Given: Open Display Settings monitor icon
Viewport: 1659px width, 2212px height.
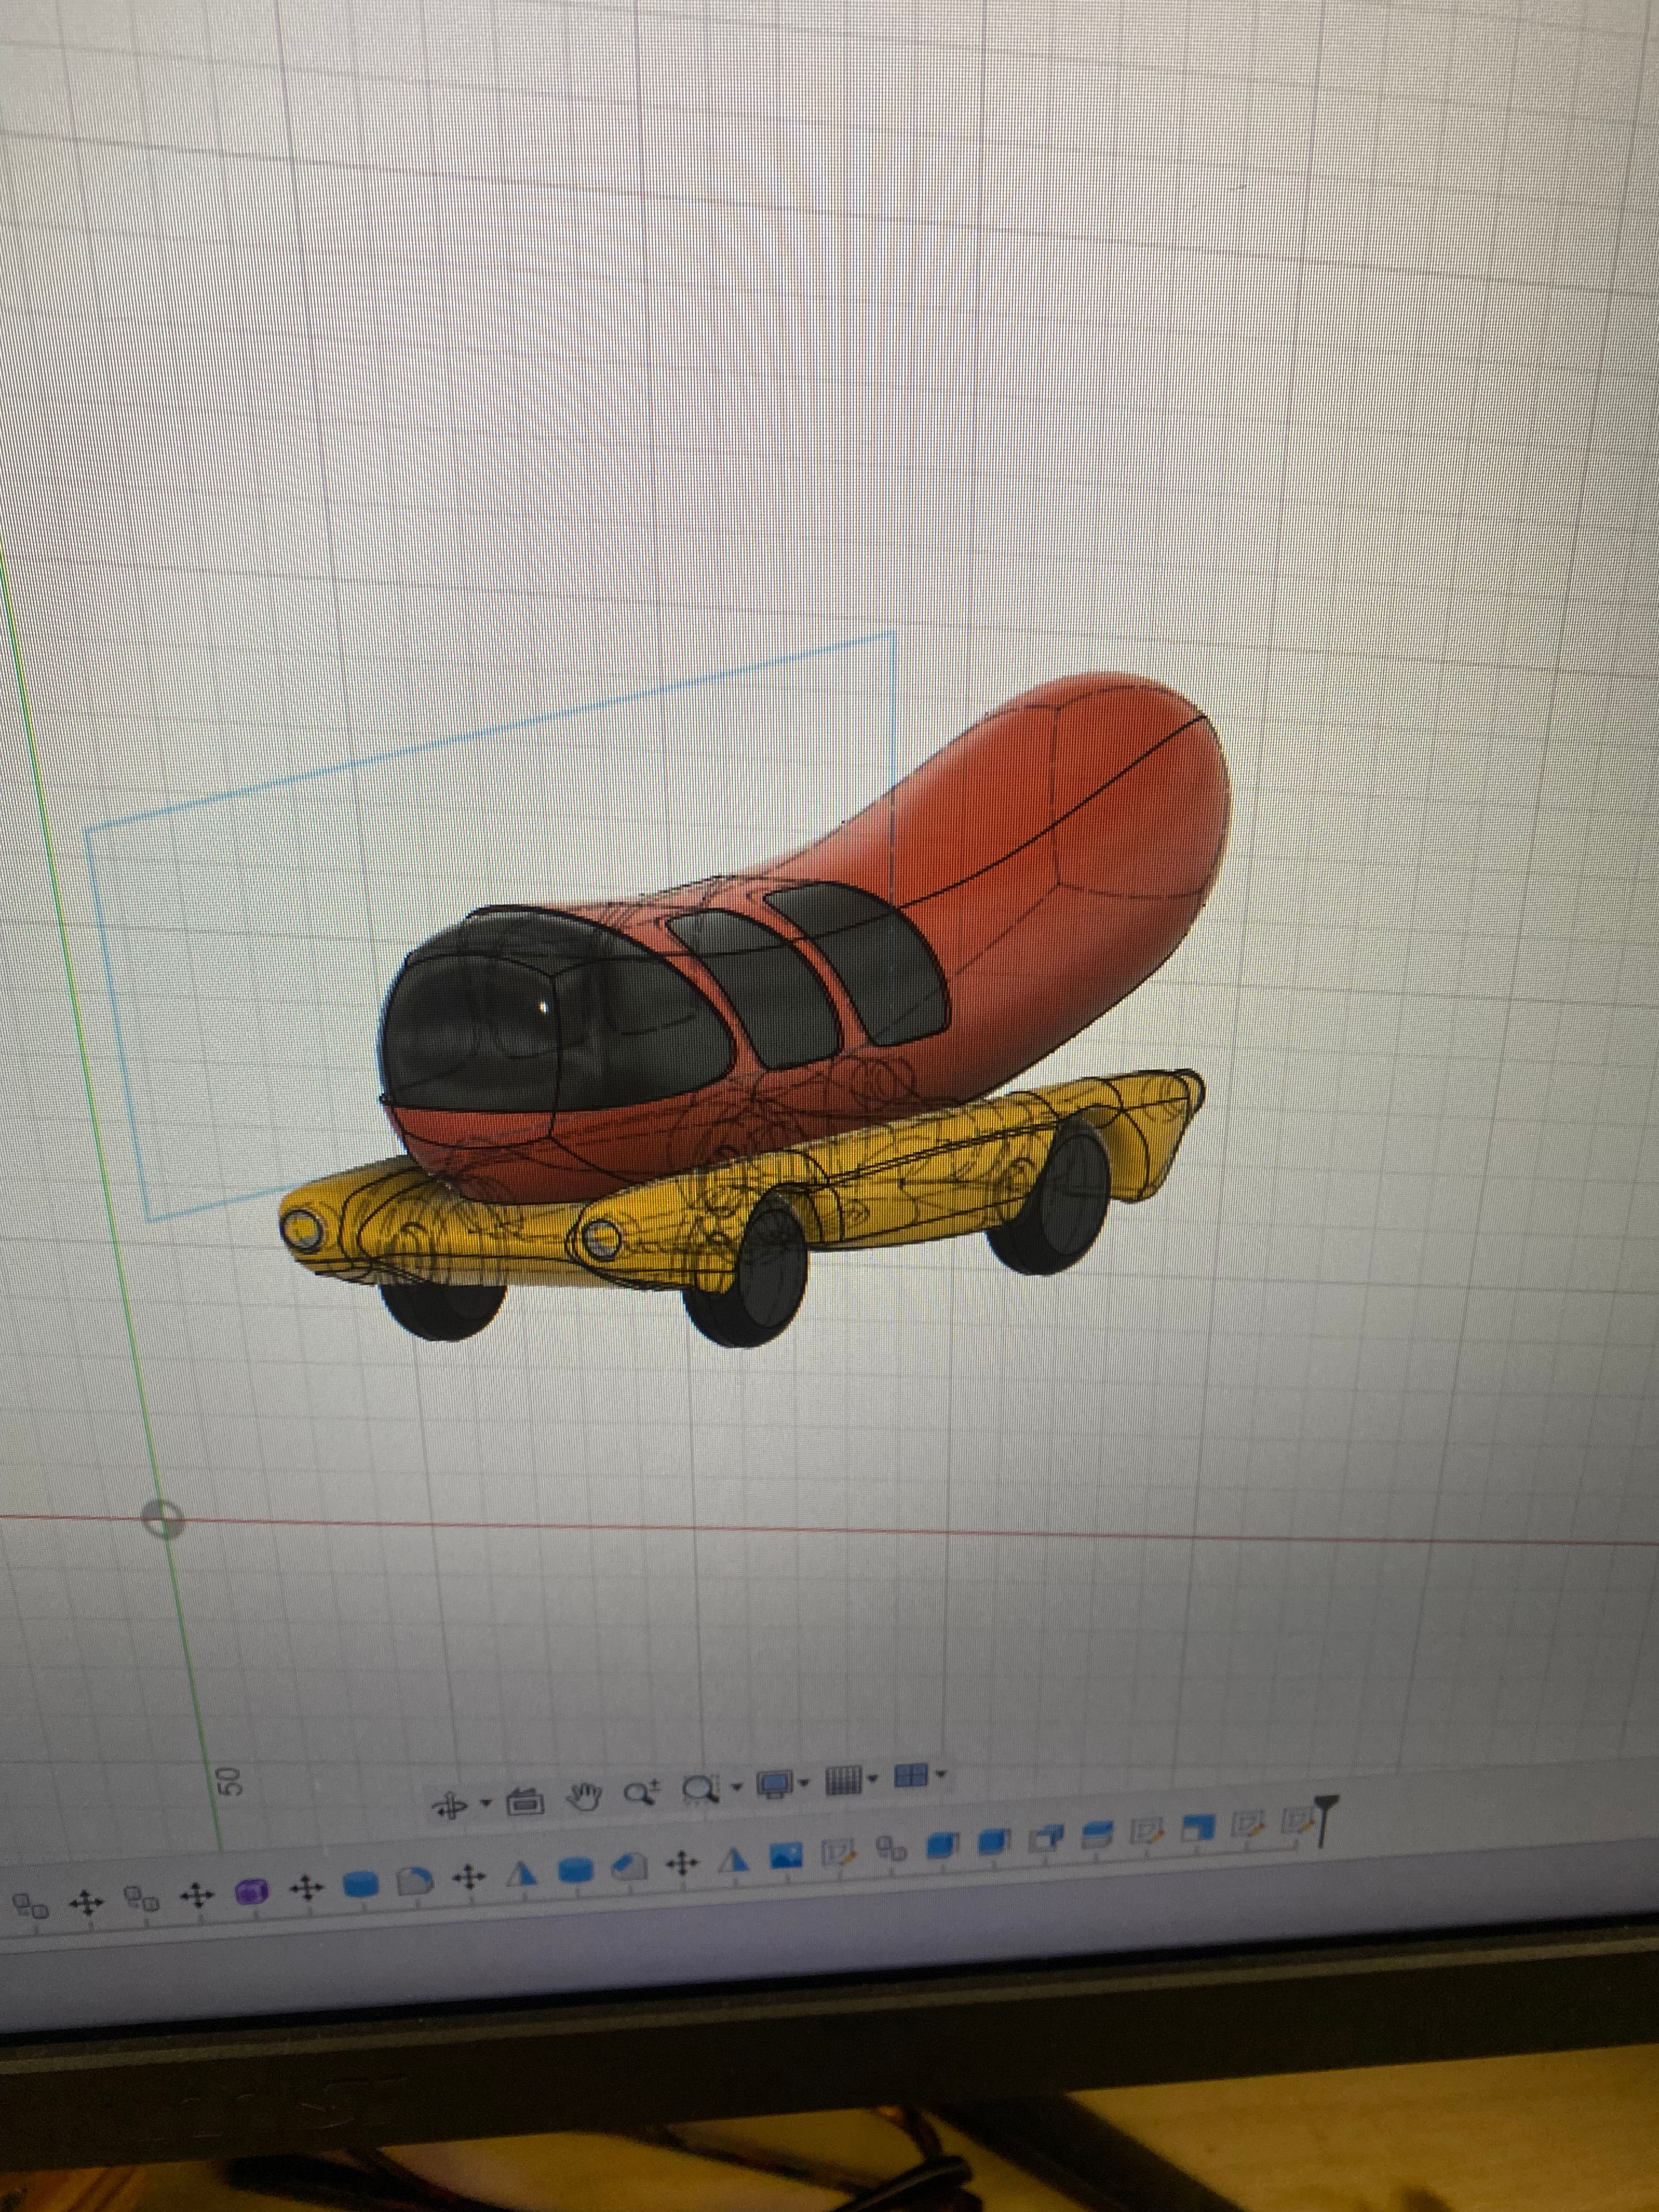Looking at the screenshot, I should (774, 1783).
